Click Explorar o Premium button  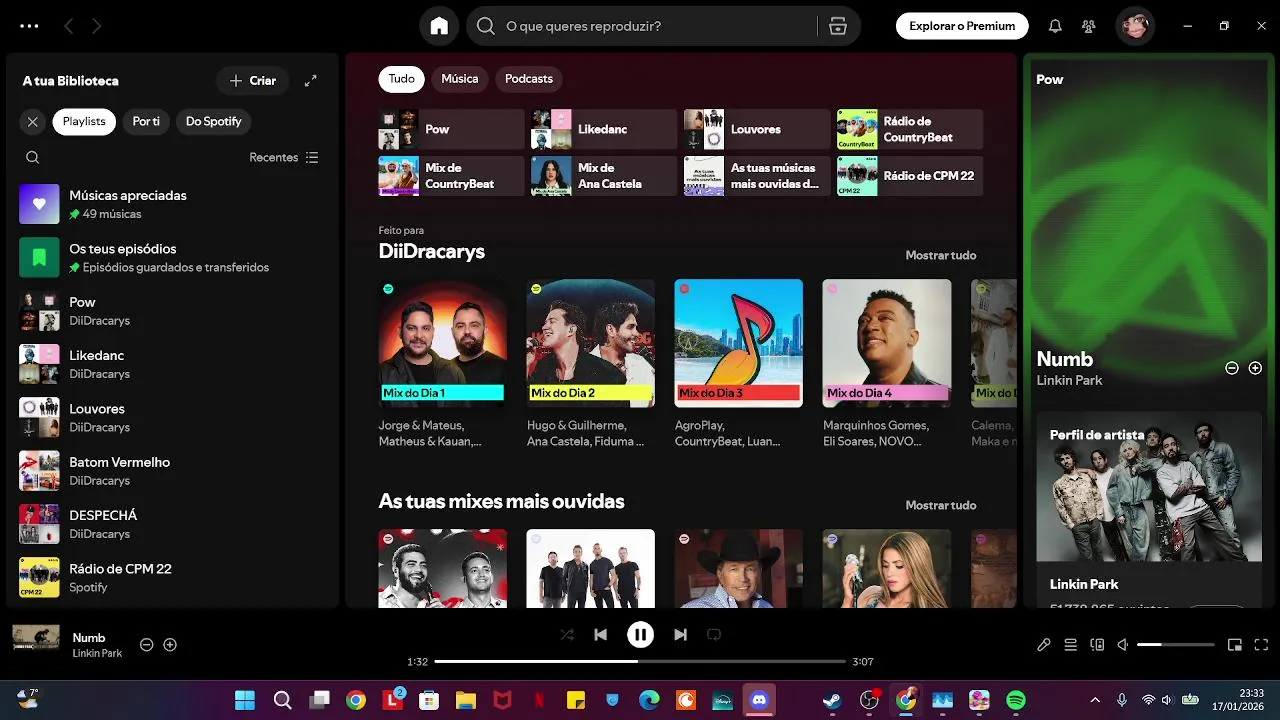[962, 26]
